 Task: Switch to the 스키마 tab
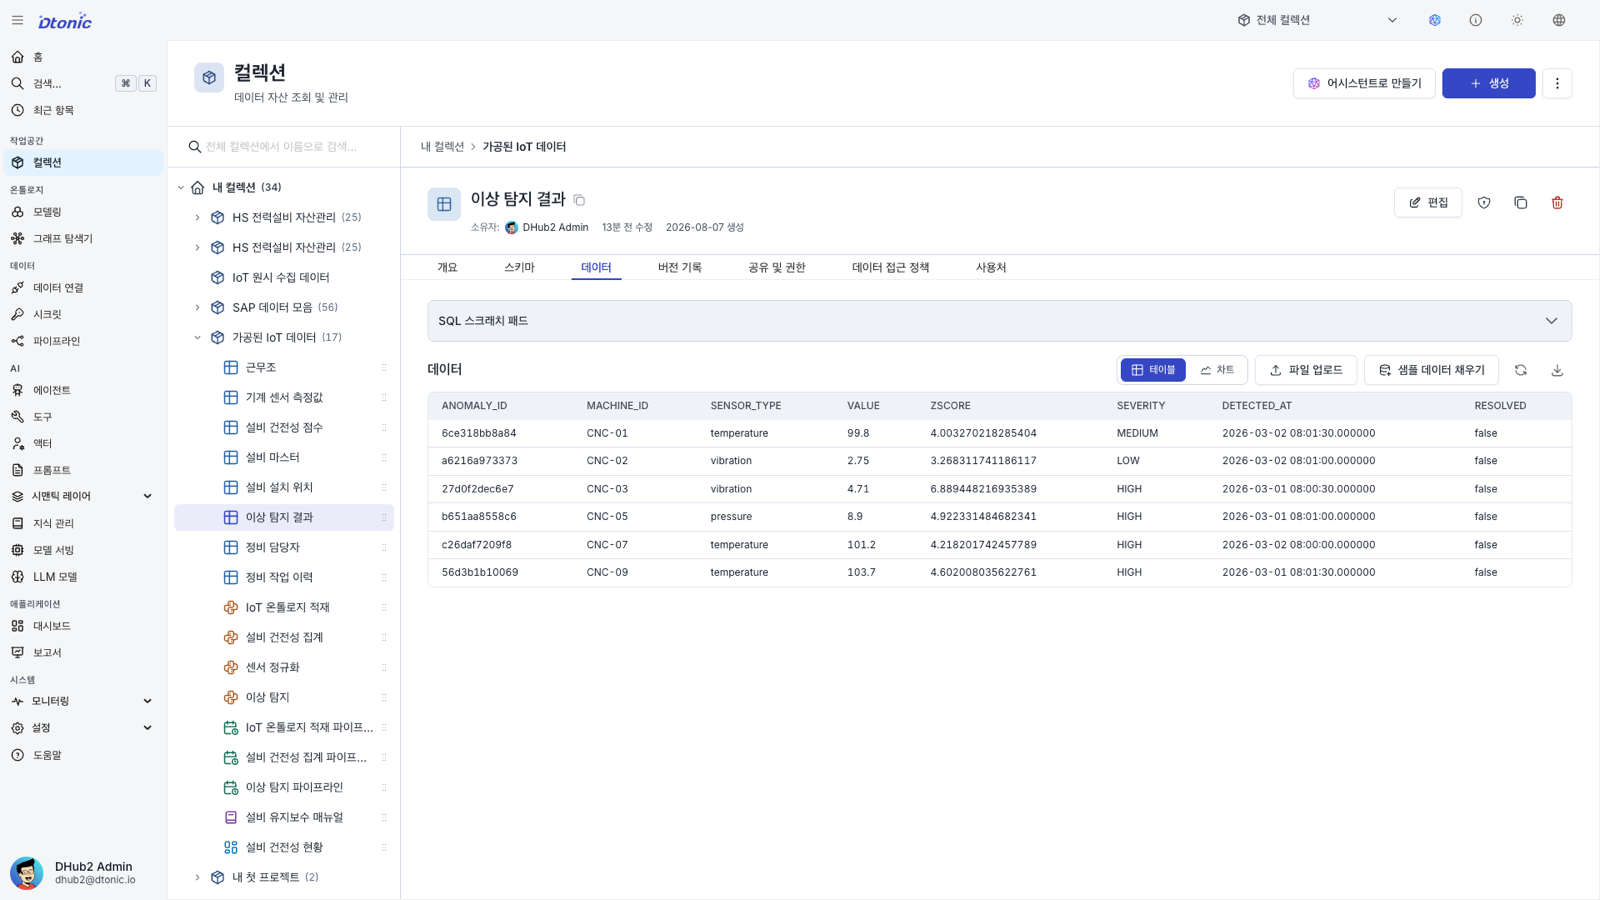tap(519, 268)
